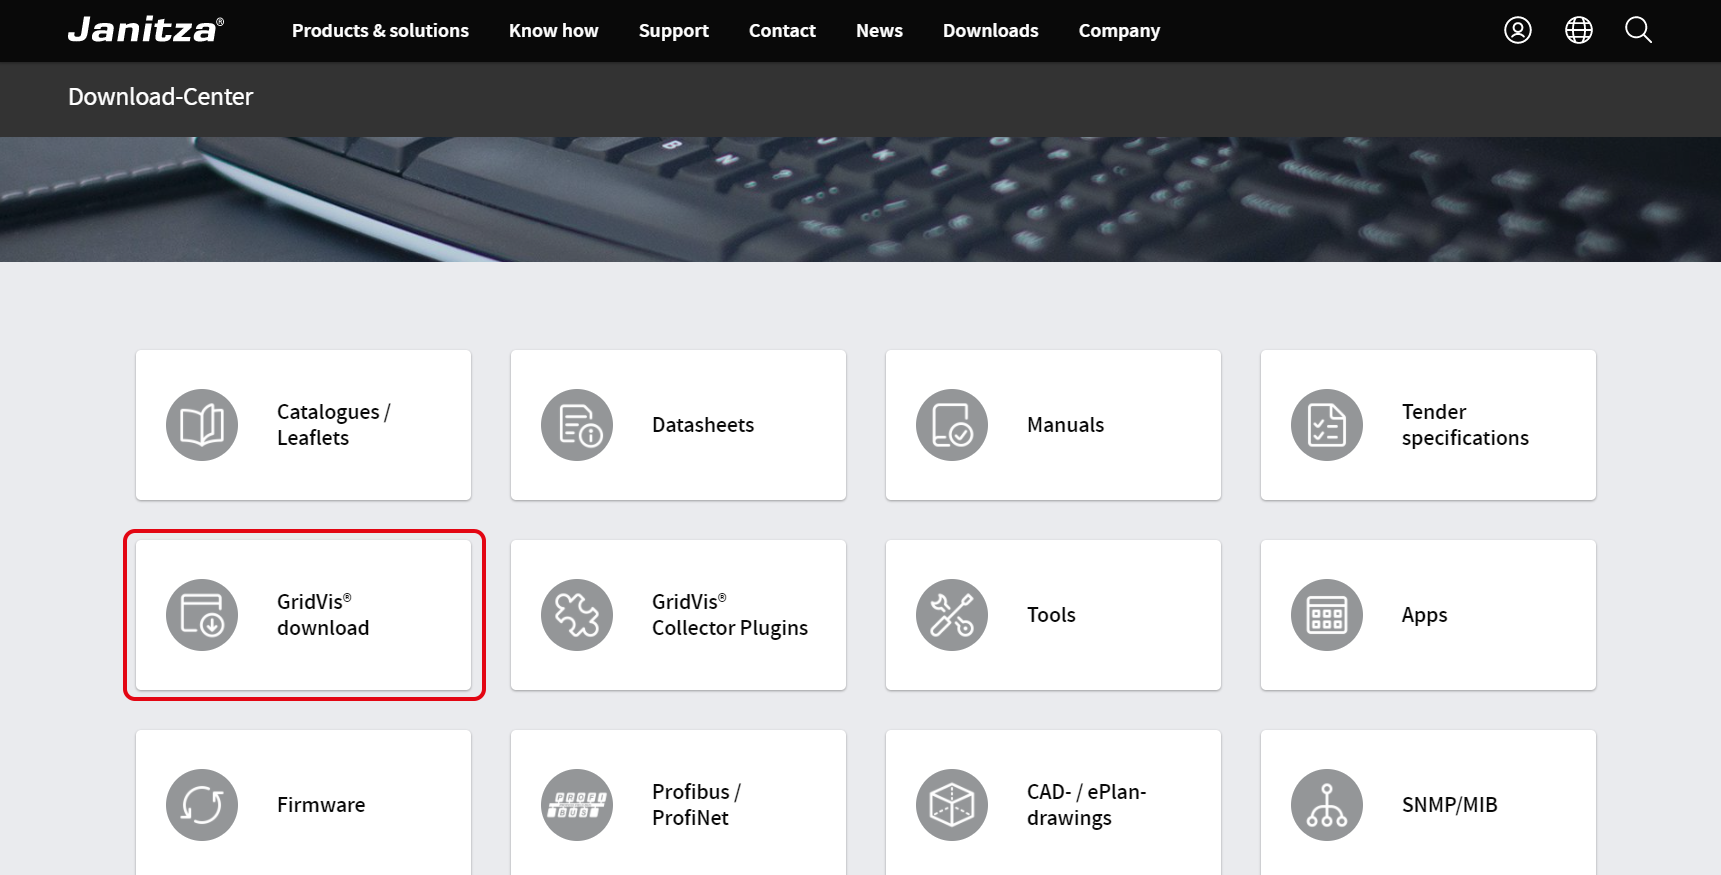Viewport: 1721px width, 875px height.
Task: Open the Manuals text link
Action: tap(1065, 425)
